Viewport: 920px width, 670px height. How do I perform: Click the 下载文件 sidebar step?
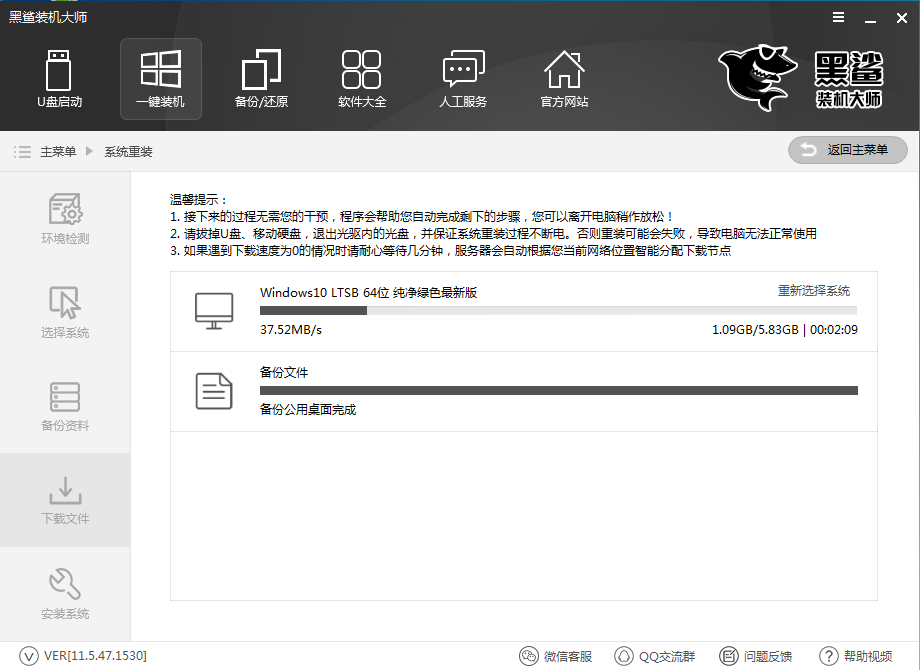[x=65, y=499]
